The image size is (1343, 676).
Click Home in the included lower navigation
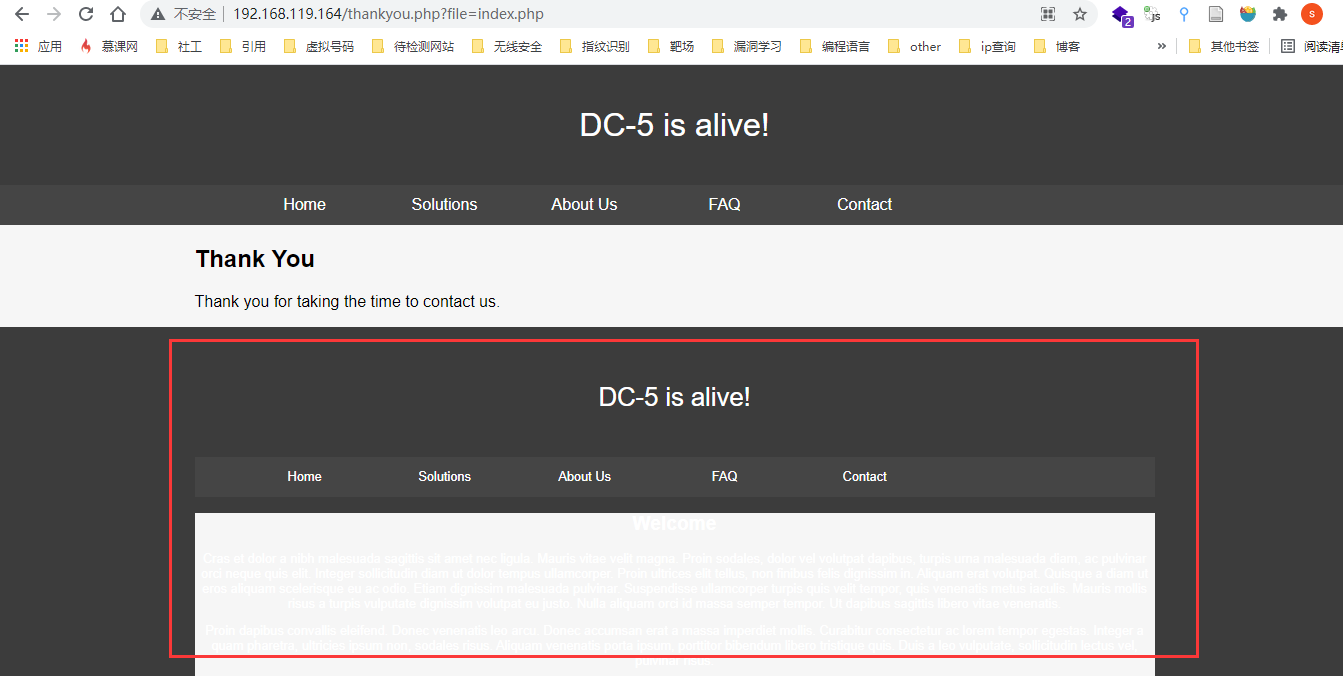pos(304,476)
